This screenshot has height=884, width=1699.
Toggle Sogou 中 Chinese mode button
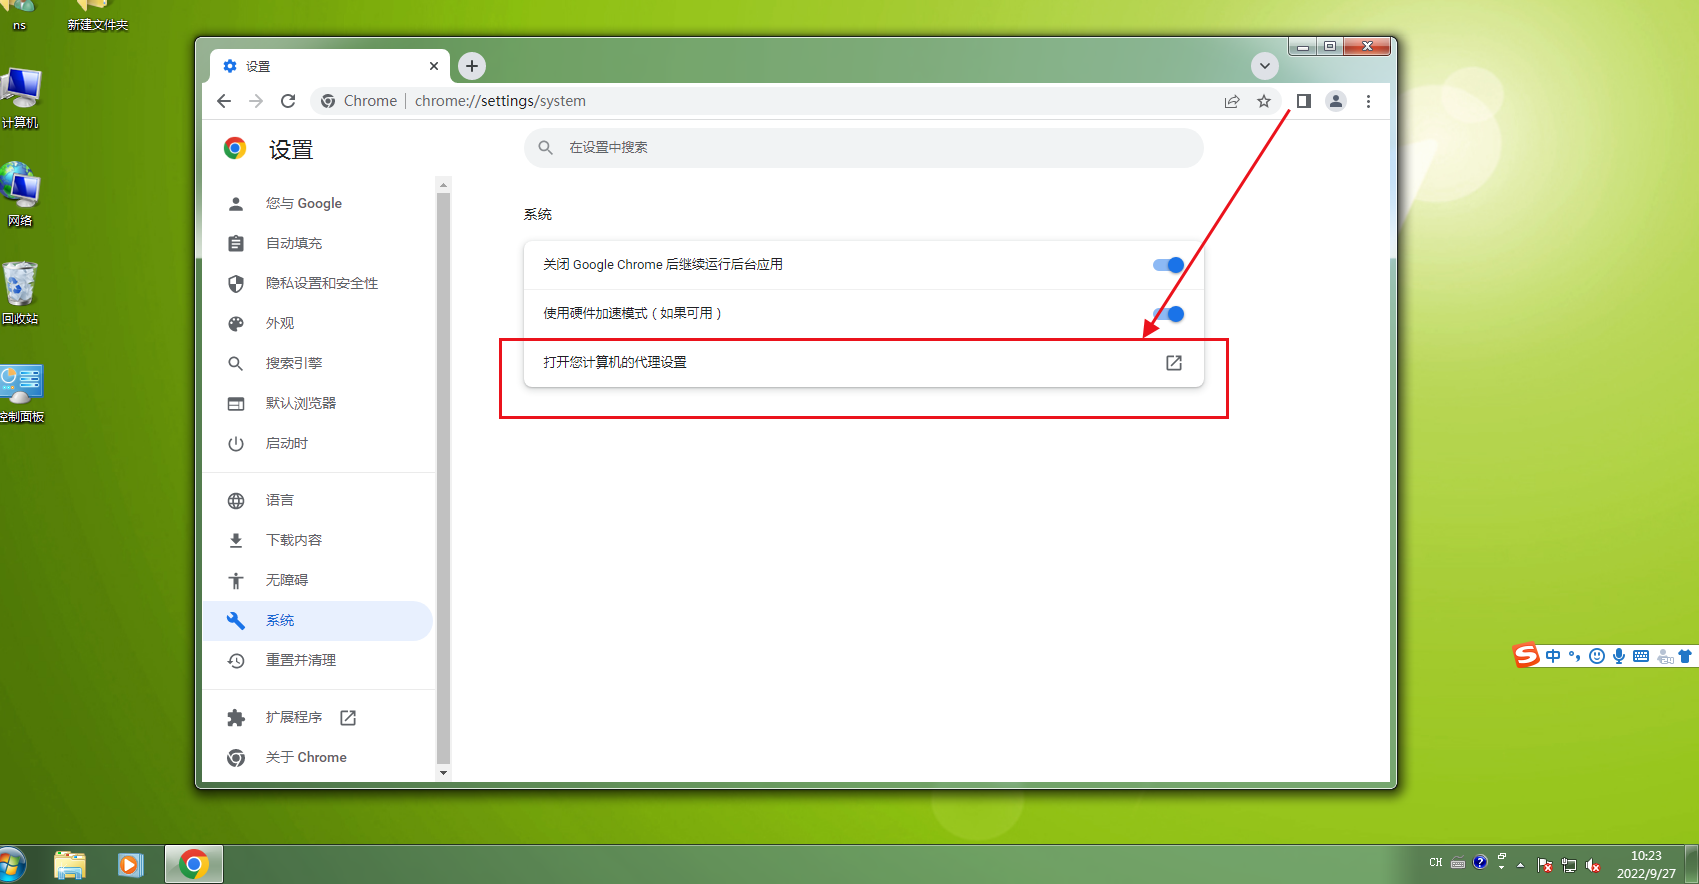click(x=1553, y=656)
